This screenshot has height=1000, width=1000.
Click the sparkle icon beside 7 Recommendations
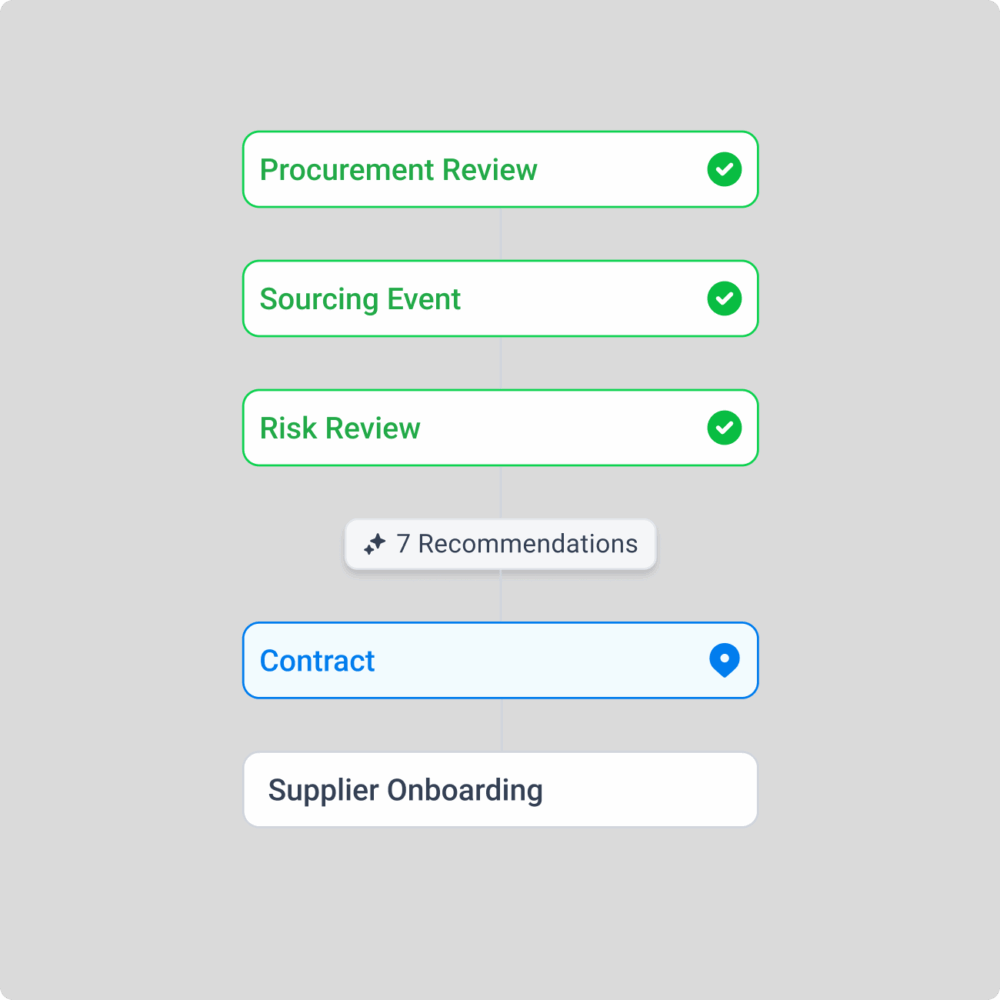point(374,545)
